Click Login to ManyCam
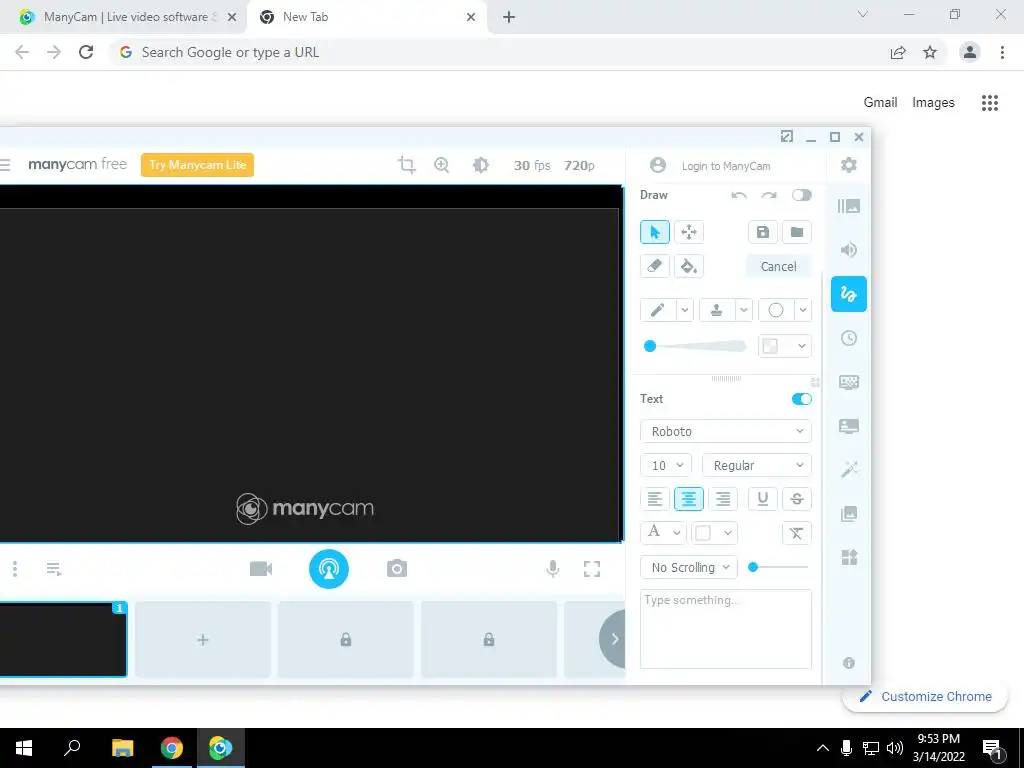Screen dimensions: 1024x768 (x=726, y=166)
